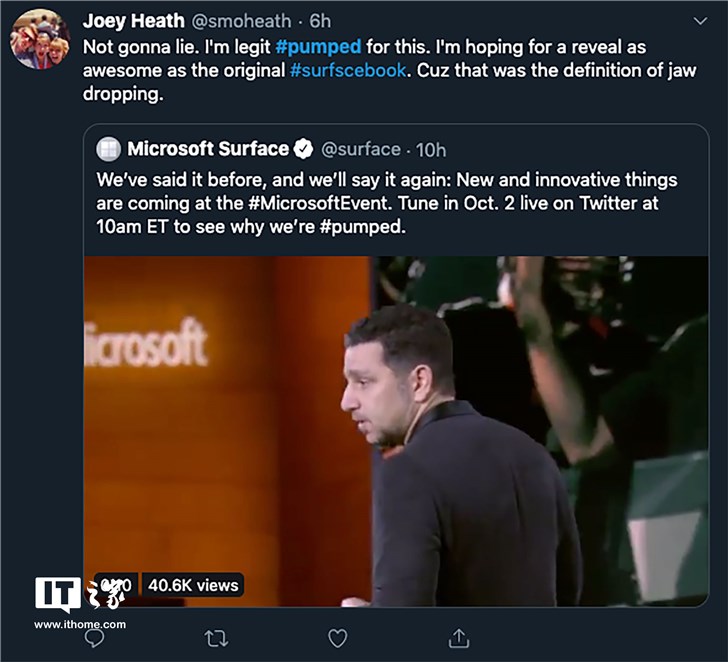The image size is (728, 662).
Task: Retweet this tweet using the retweet icon
Action: [216, 637]
